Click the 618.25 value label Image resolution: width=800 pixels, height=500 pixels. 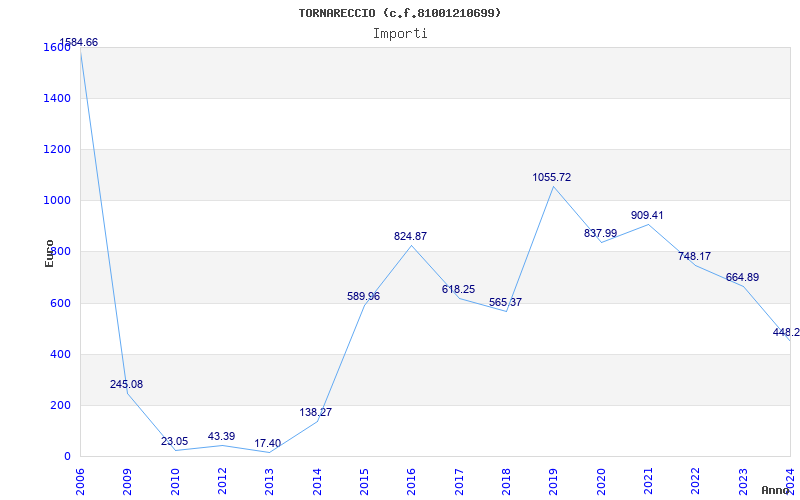click(458, 289)
